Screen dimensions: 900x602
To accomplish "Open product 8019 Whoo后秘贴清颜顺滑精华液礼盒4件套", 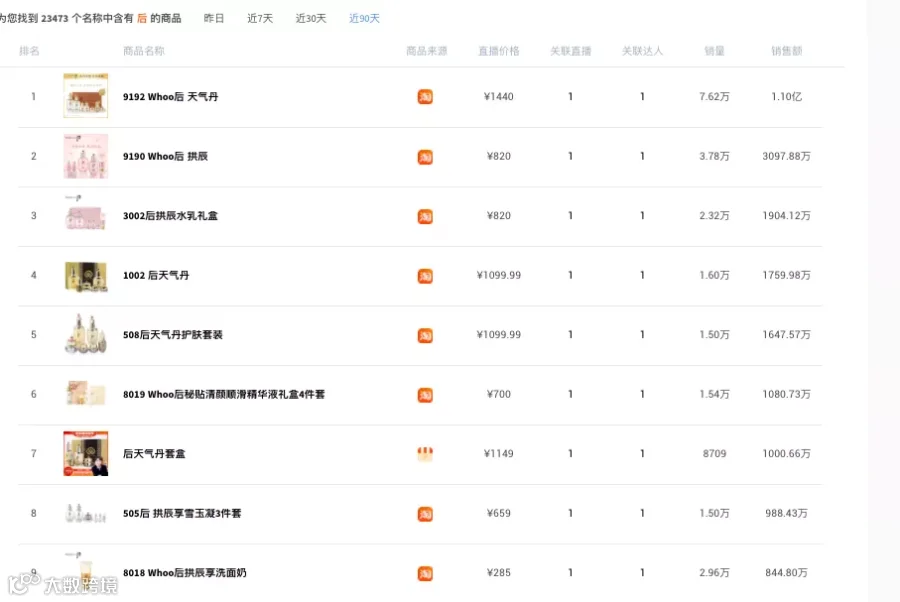I will (x=224, y=394).
